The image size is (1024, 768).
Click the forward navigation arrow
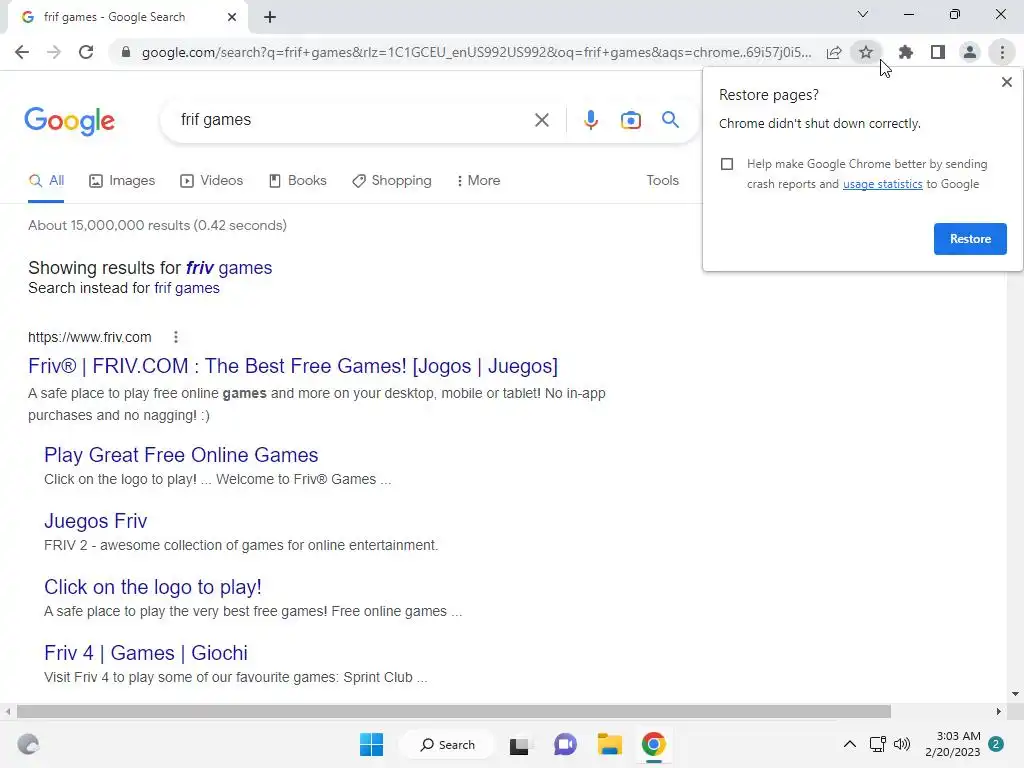(x=54, y=52)
